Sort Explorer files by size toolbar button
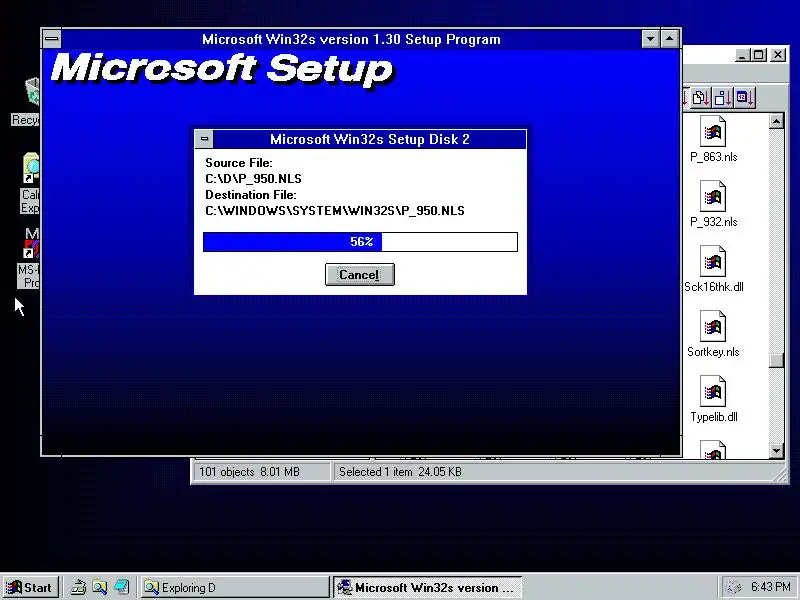 [x=722, y=97]
